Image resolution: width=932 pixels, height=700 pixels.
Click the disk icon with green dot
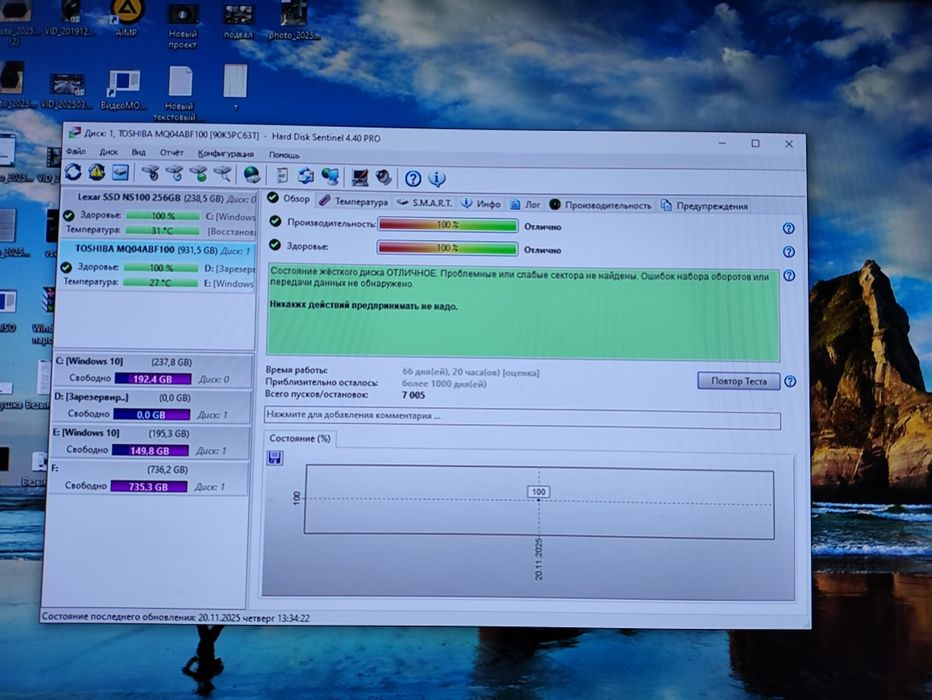[x=198, y=174]
